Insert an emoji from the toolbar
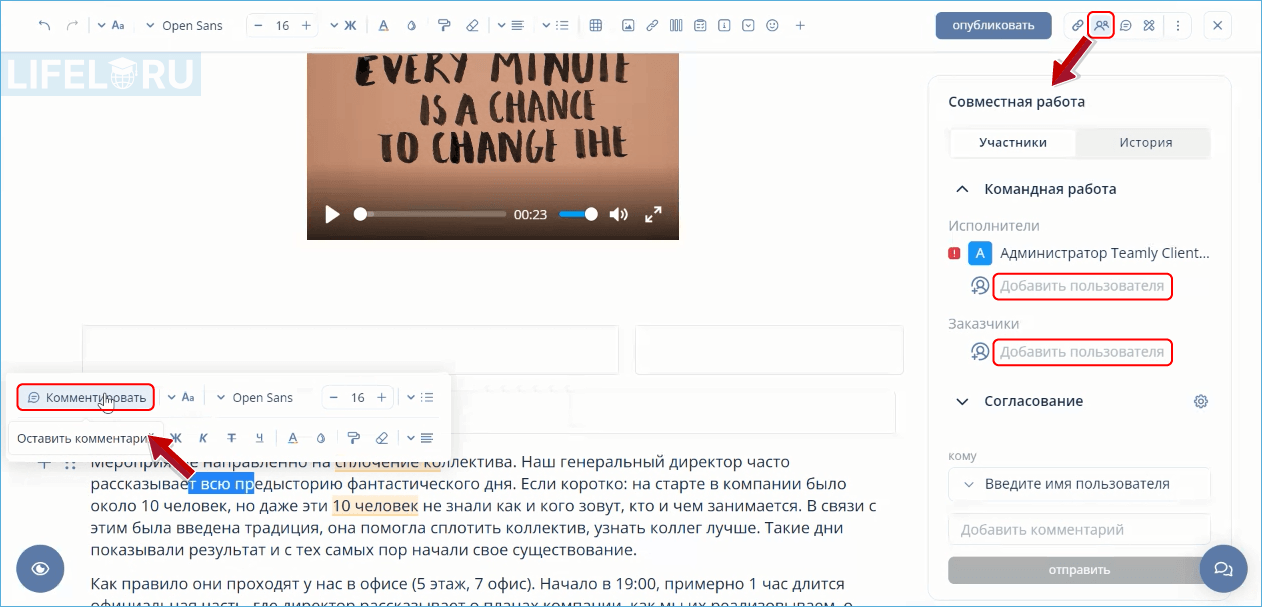This screenshot has width=1262, height=607. [772, 25]
